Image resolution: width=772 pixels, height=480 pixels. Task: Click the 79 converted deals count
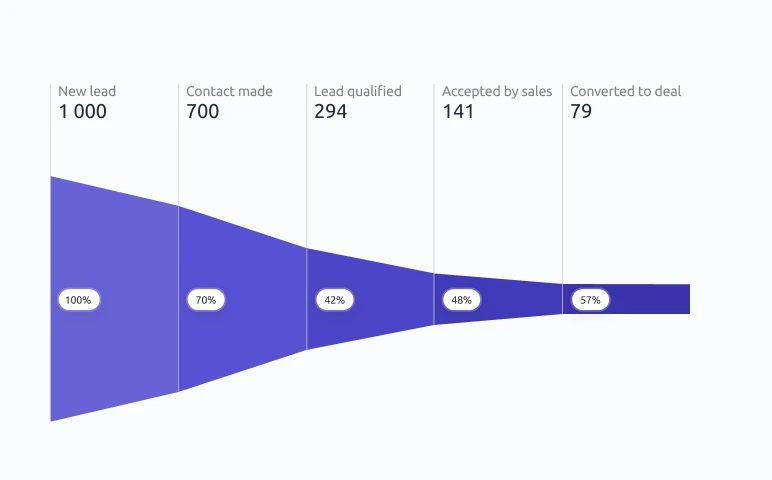(581, 111)
